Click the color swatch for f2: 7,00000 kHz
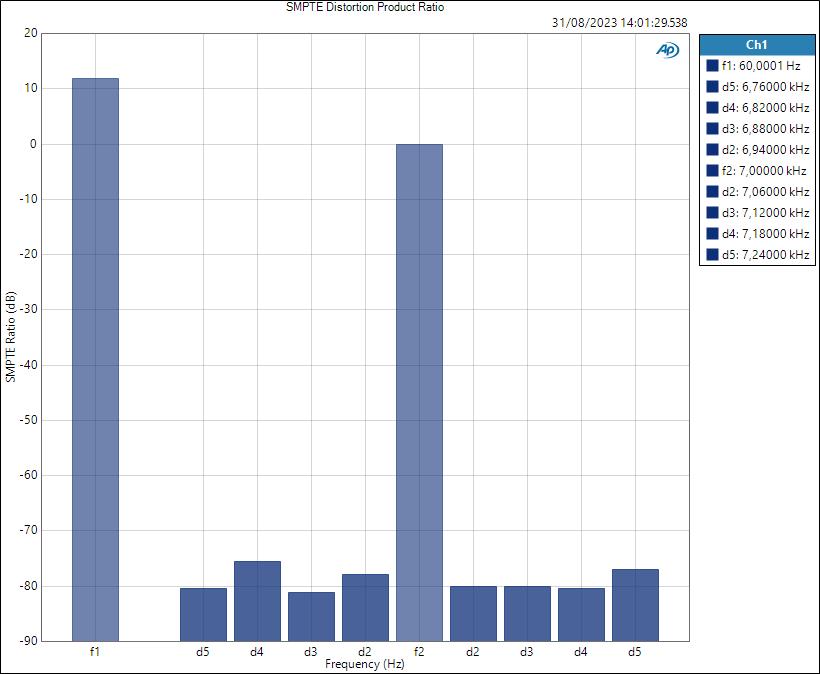Screen dimensions: 820x674 pos(712,170)
